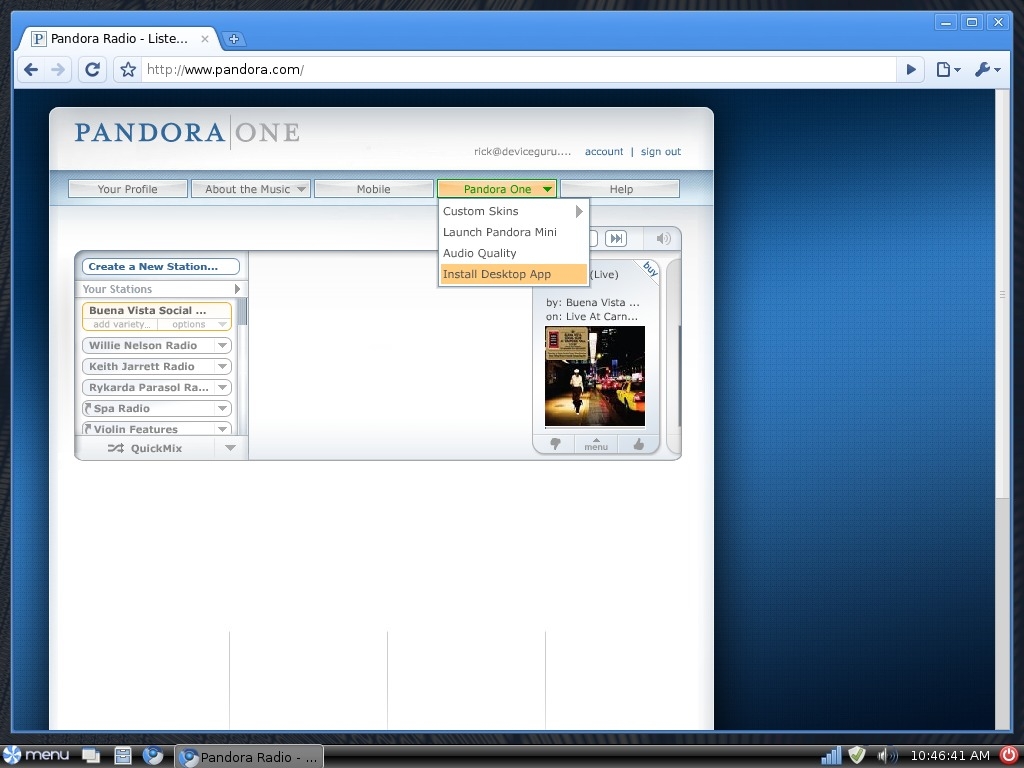Select Install Desktop App from the menu

[495, 273]
